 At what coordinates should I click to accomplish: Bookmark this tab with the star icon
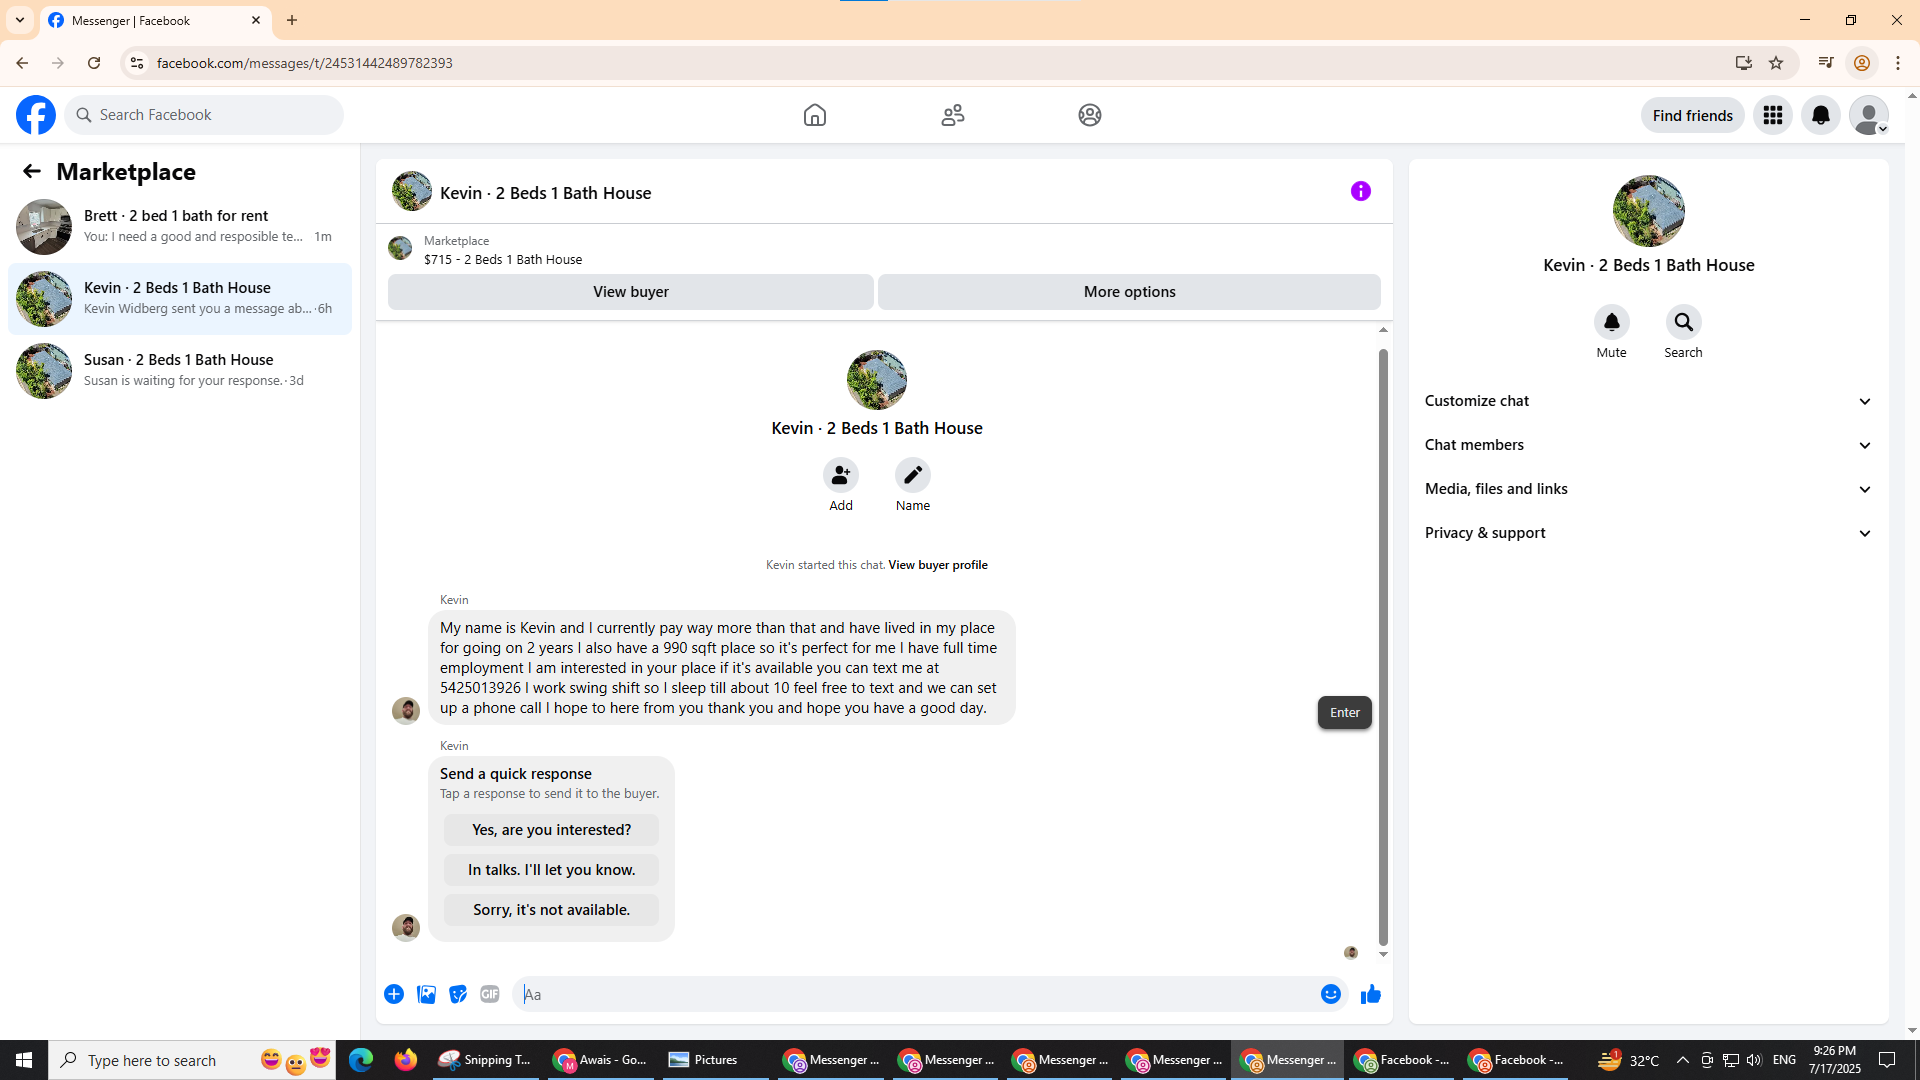1776,63
